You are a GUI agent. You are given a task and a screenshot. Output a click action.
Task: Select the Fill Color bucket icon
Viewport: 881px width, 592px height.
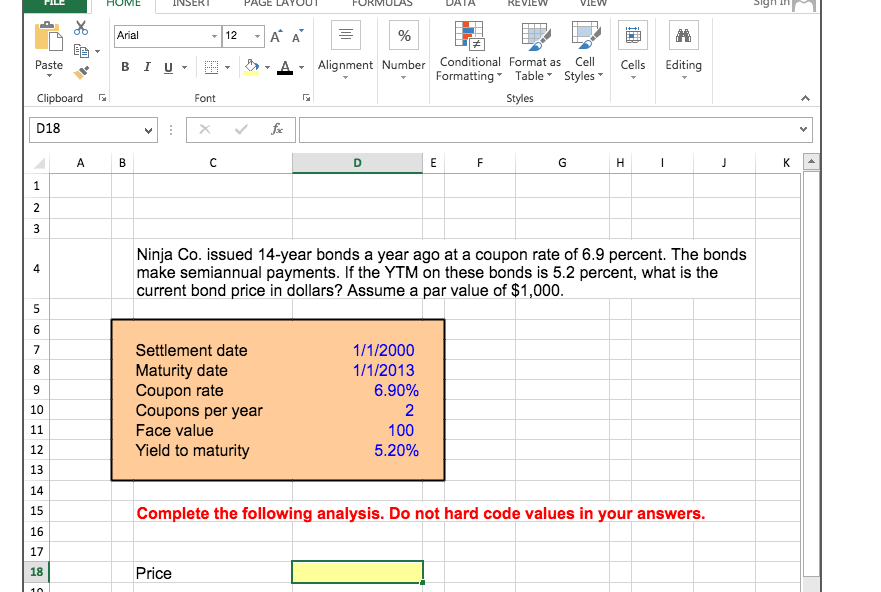(x=250, y=67)
